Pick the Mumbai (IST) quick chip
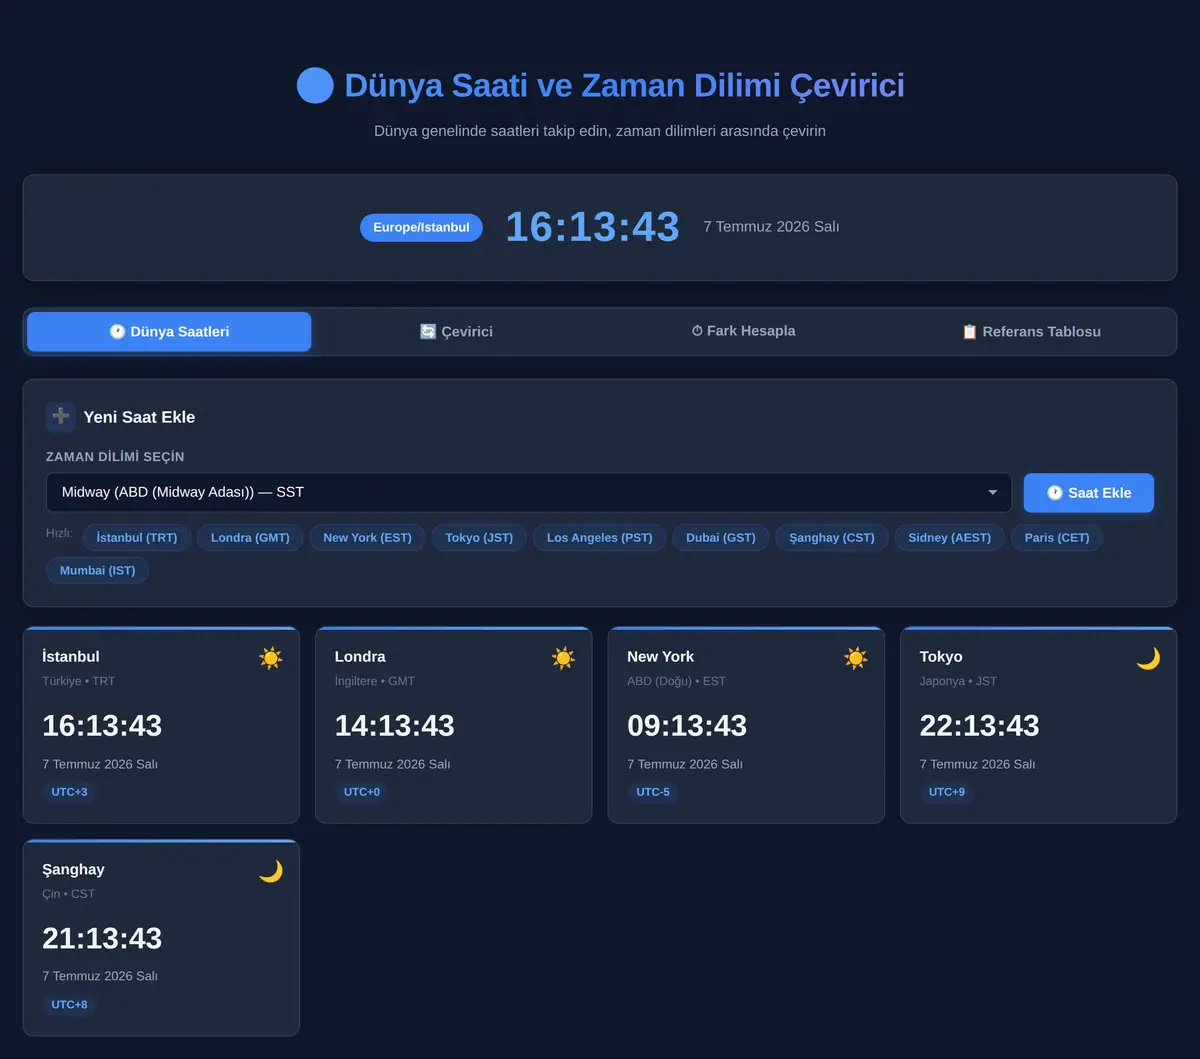Image resolution: width=1200 pixels, height=1059 pixels. tap(97, 571)
